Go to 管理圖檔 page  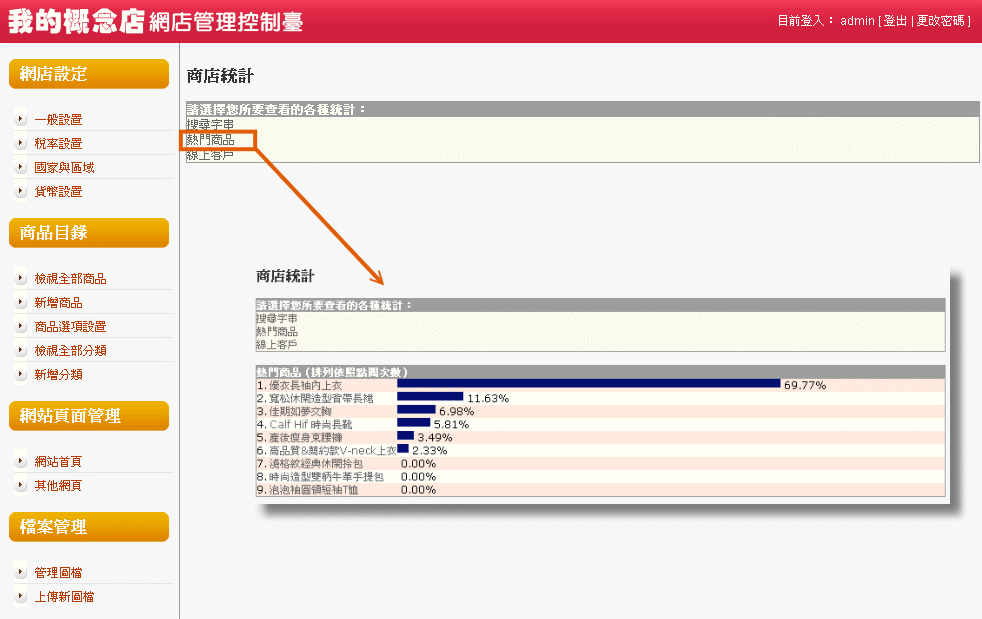point(58,573)
